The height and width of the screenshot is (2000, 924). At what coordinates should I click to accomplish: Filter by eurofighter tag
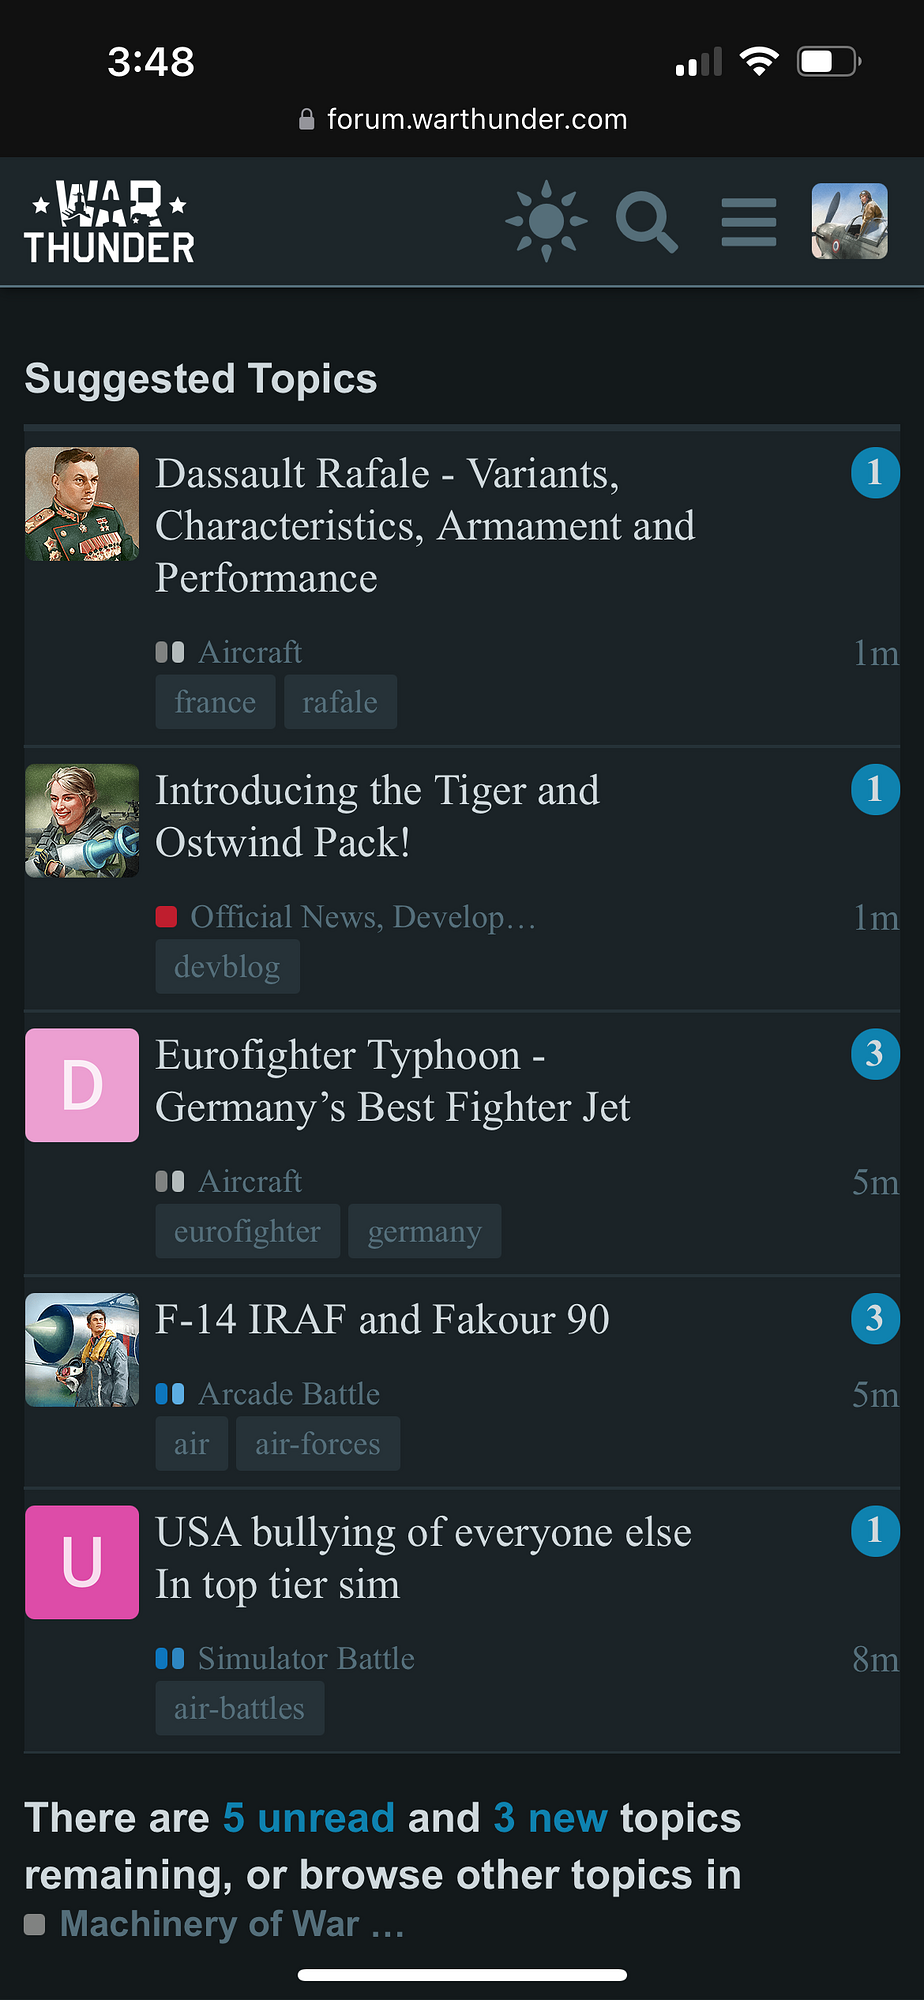click(247, 1231)
